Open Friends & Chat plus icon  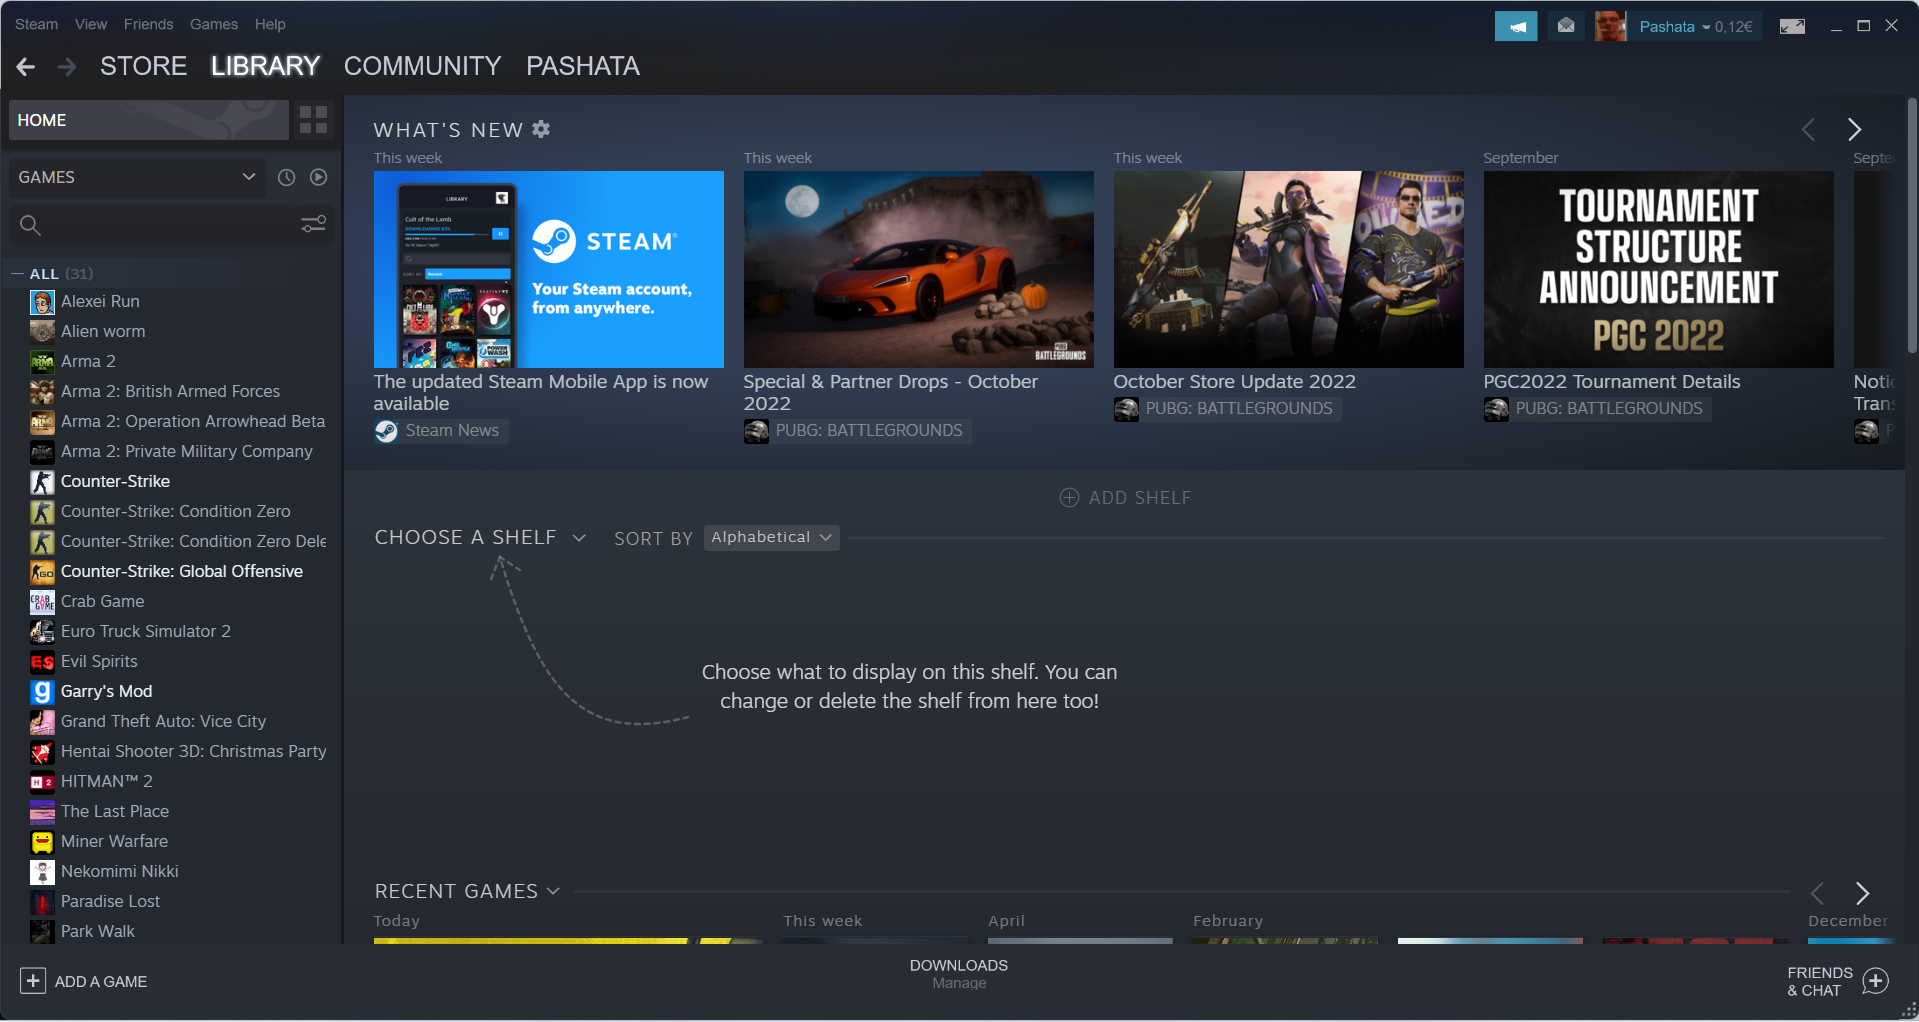click(x=1876, y=981)
